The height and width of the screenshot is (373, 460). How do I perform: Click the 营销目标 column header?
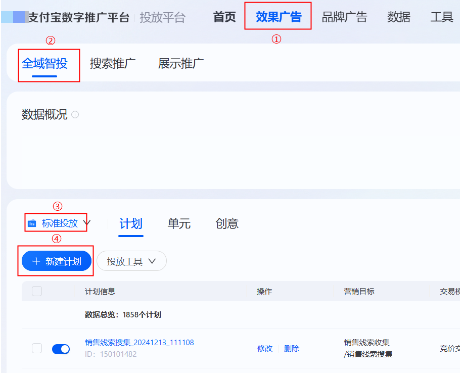coord(359,292)
